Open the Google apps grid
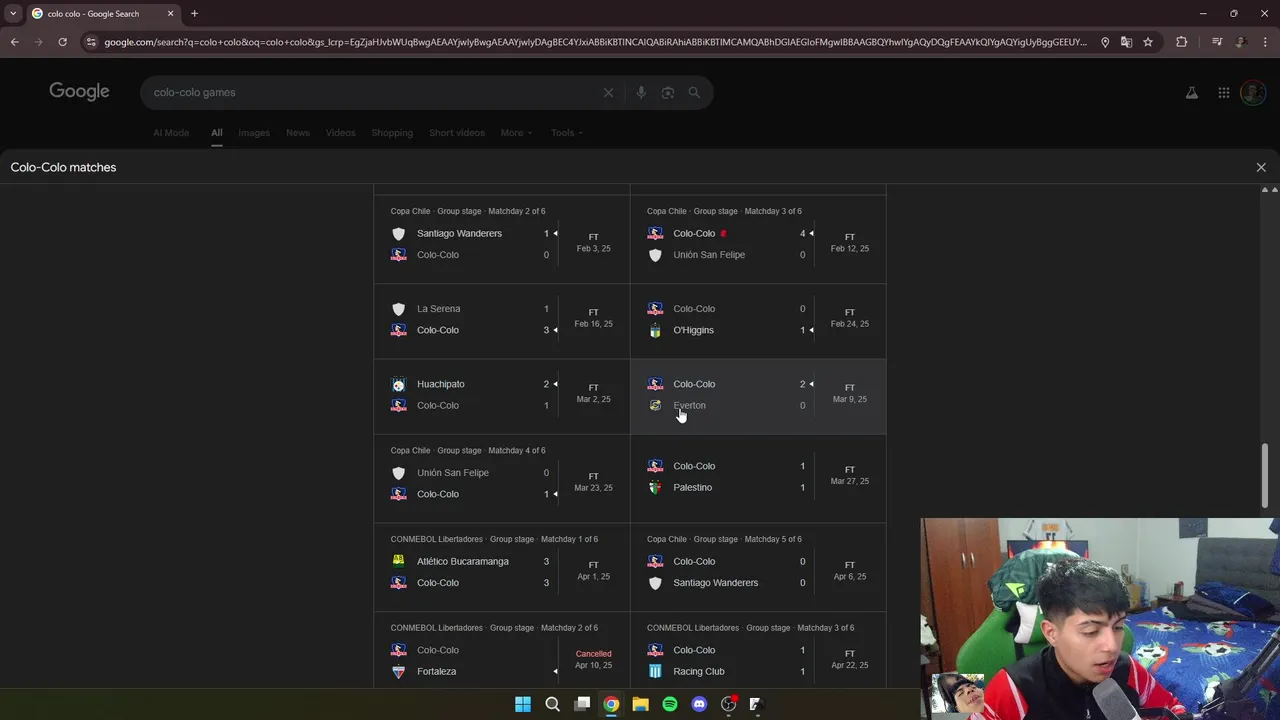The width and height of the screenshot is (1280, 720). tap(1224, 92)
